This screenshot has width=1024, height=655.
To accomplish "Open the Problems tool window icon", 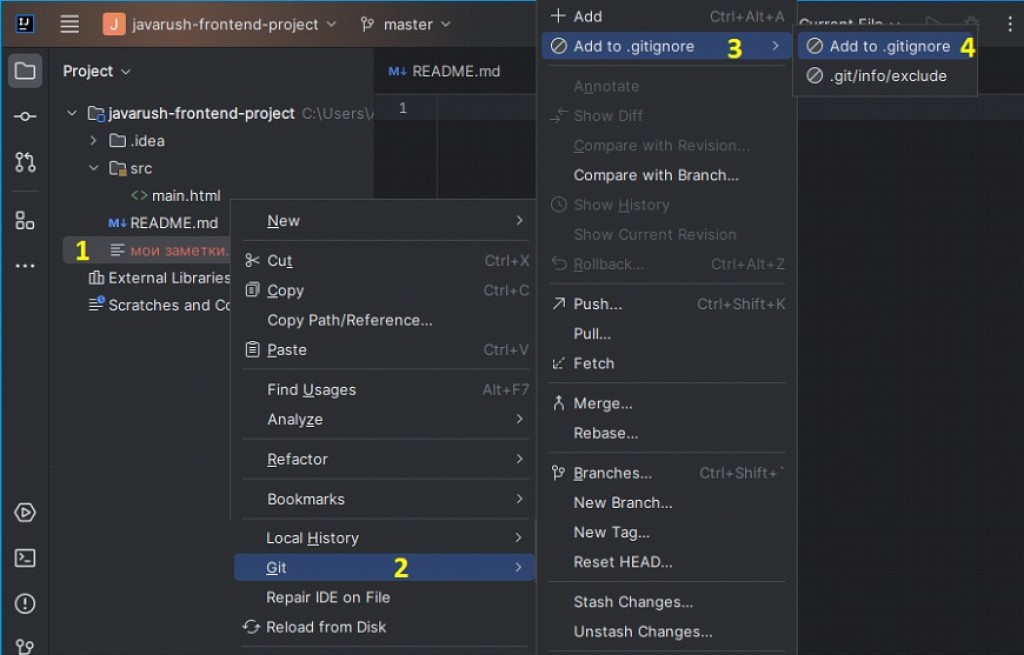I will [25, 603].
